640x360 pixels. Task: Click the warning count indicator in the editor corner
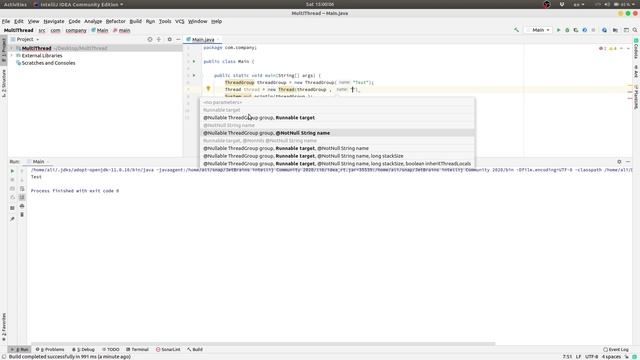(x=613, y=49)
